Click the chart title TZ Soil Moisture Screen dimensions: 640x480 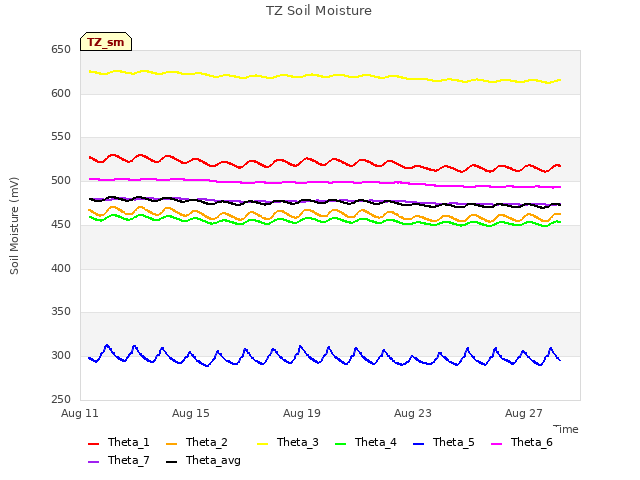pos(319,11)
